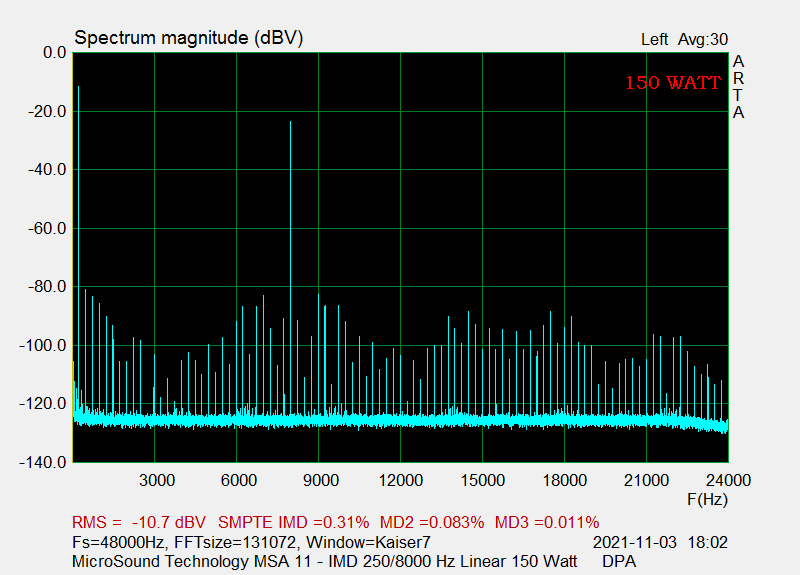Click the '-40.0' y-axis value
This screenshot has width=800, height=575.
tap(47, 169)
